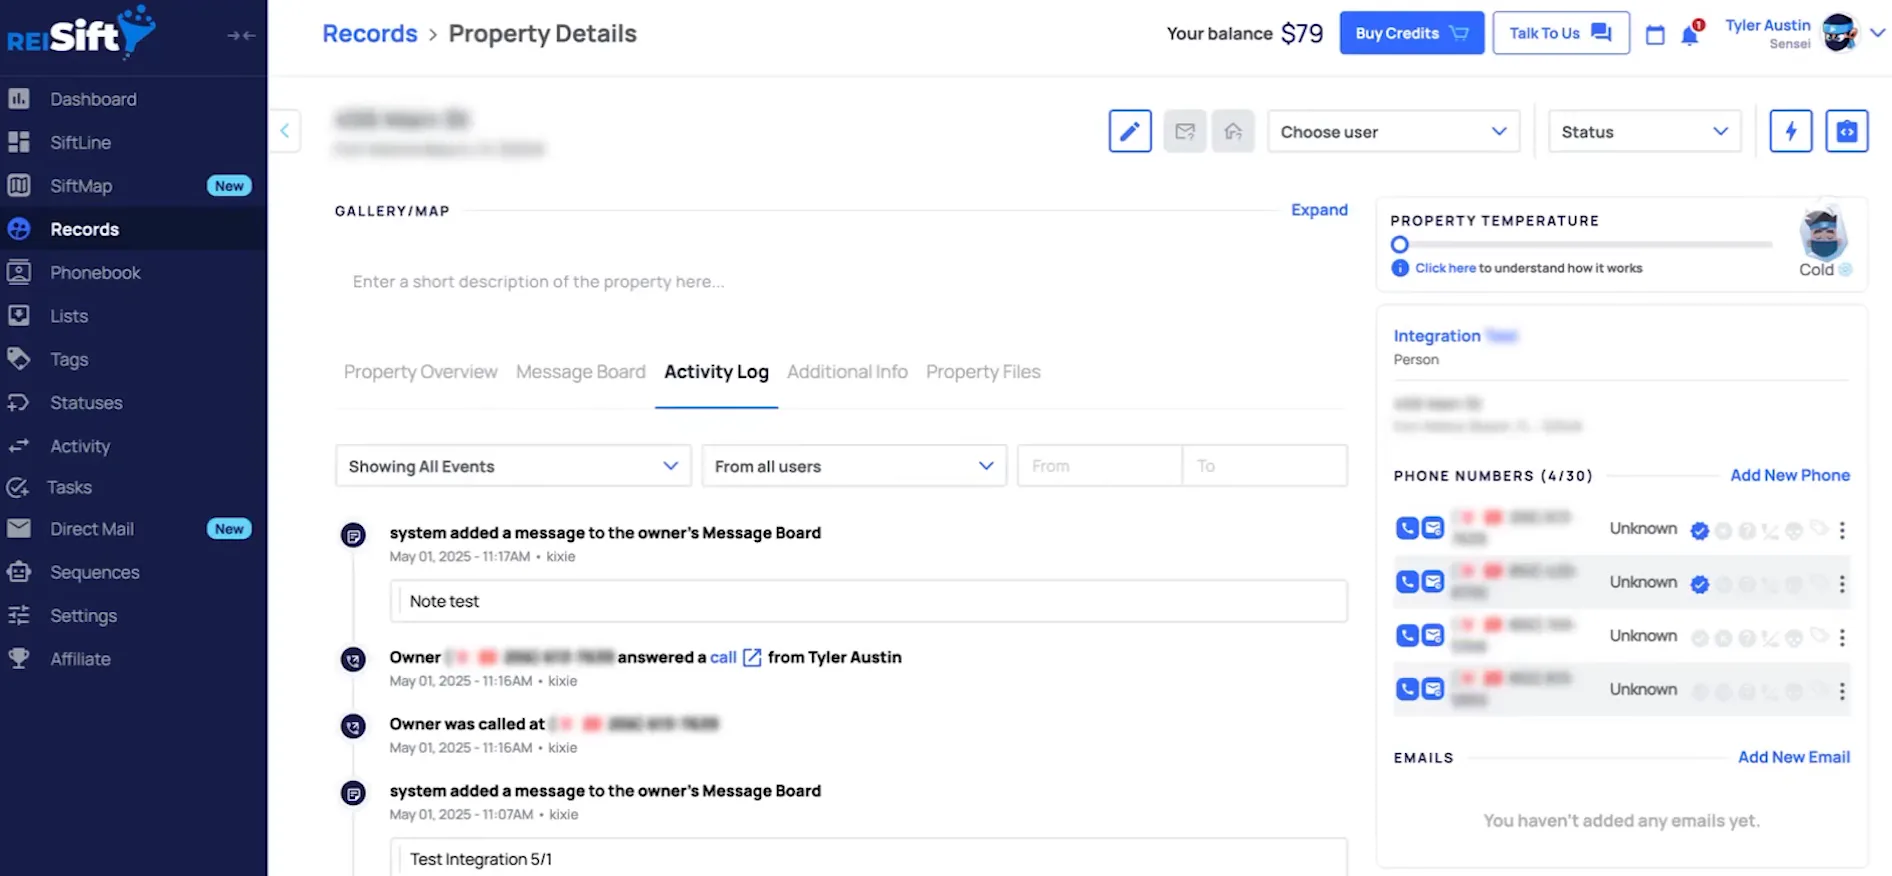Viewport: 1892px width, 876px height.
Task: Switch to the Property Overview tab
Action: click(x=420, y=372)
